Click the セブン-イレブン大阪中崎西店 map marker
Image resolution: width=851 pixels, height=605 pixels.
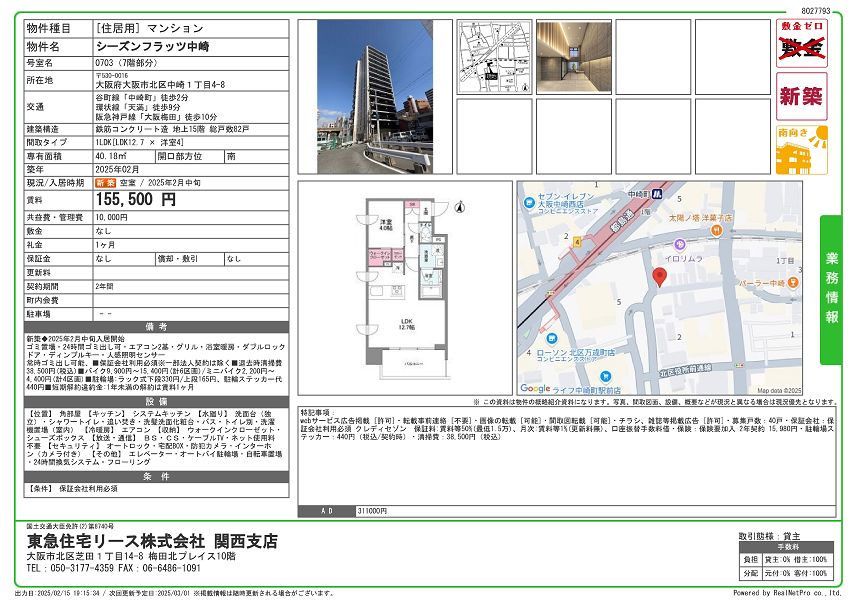pos(529,203)
